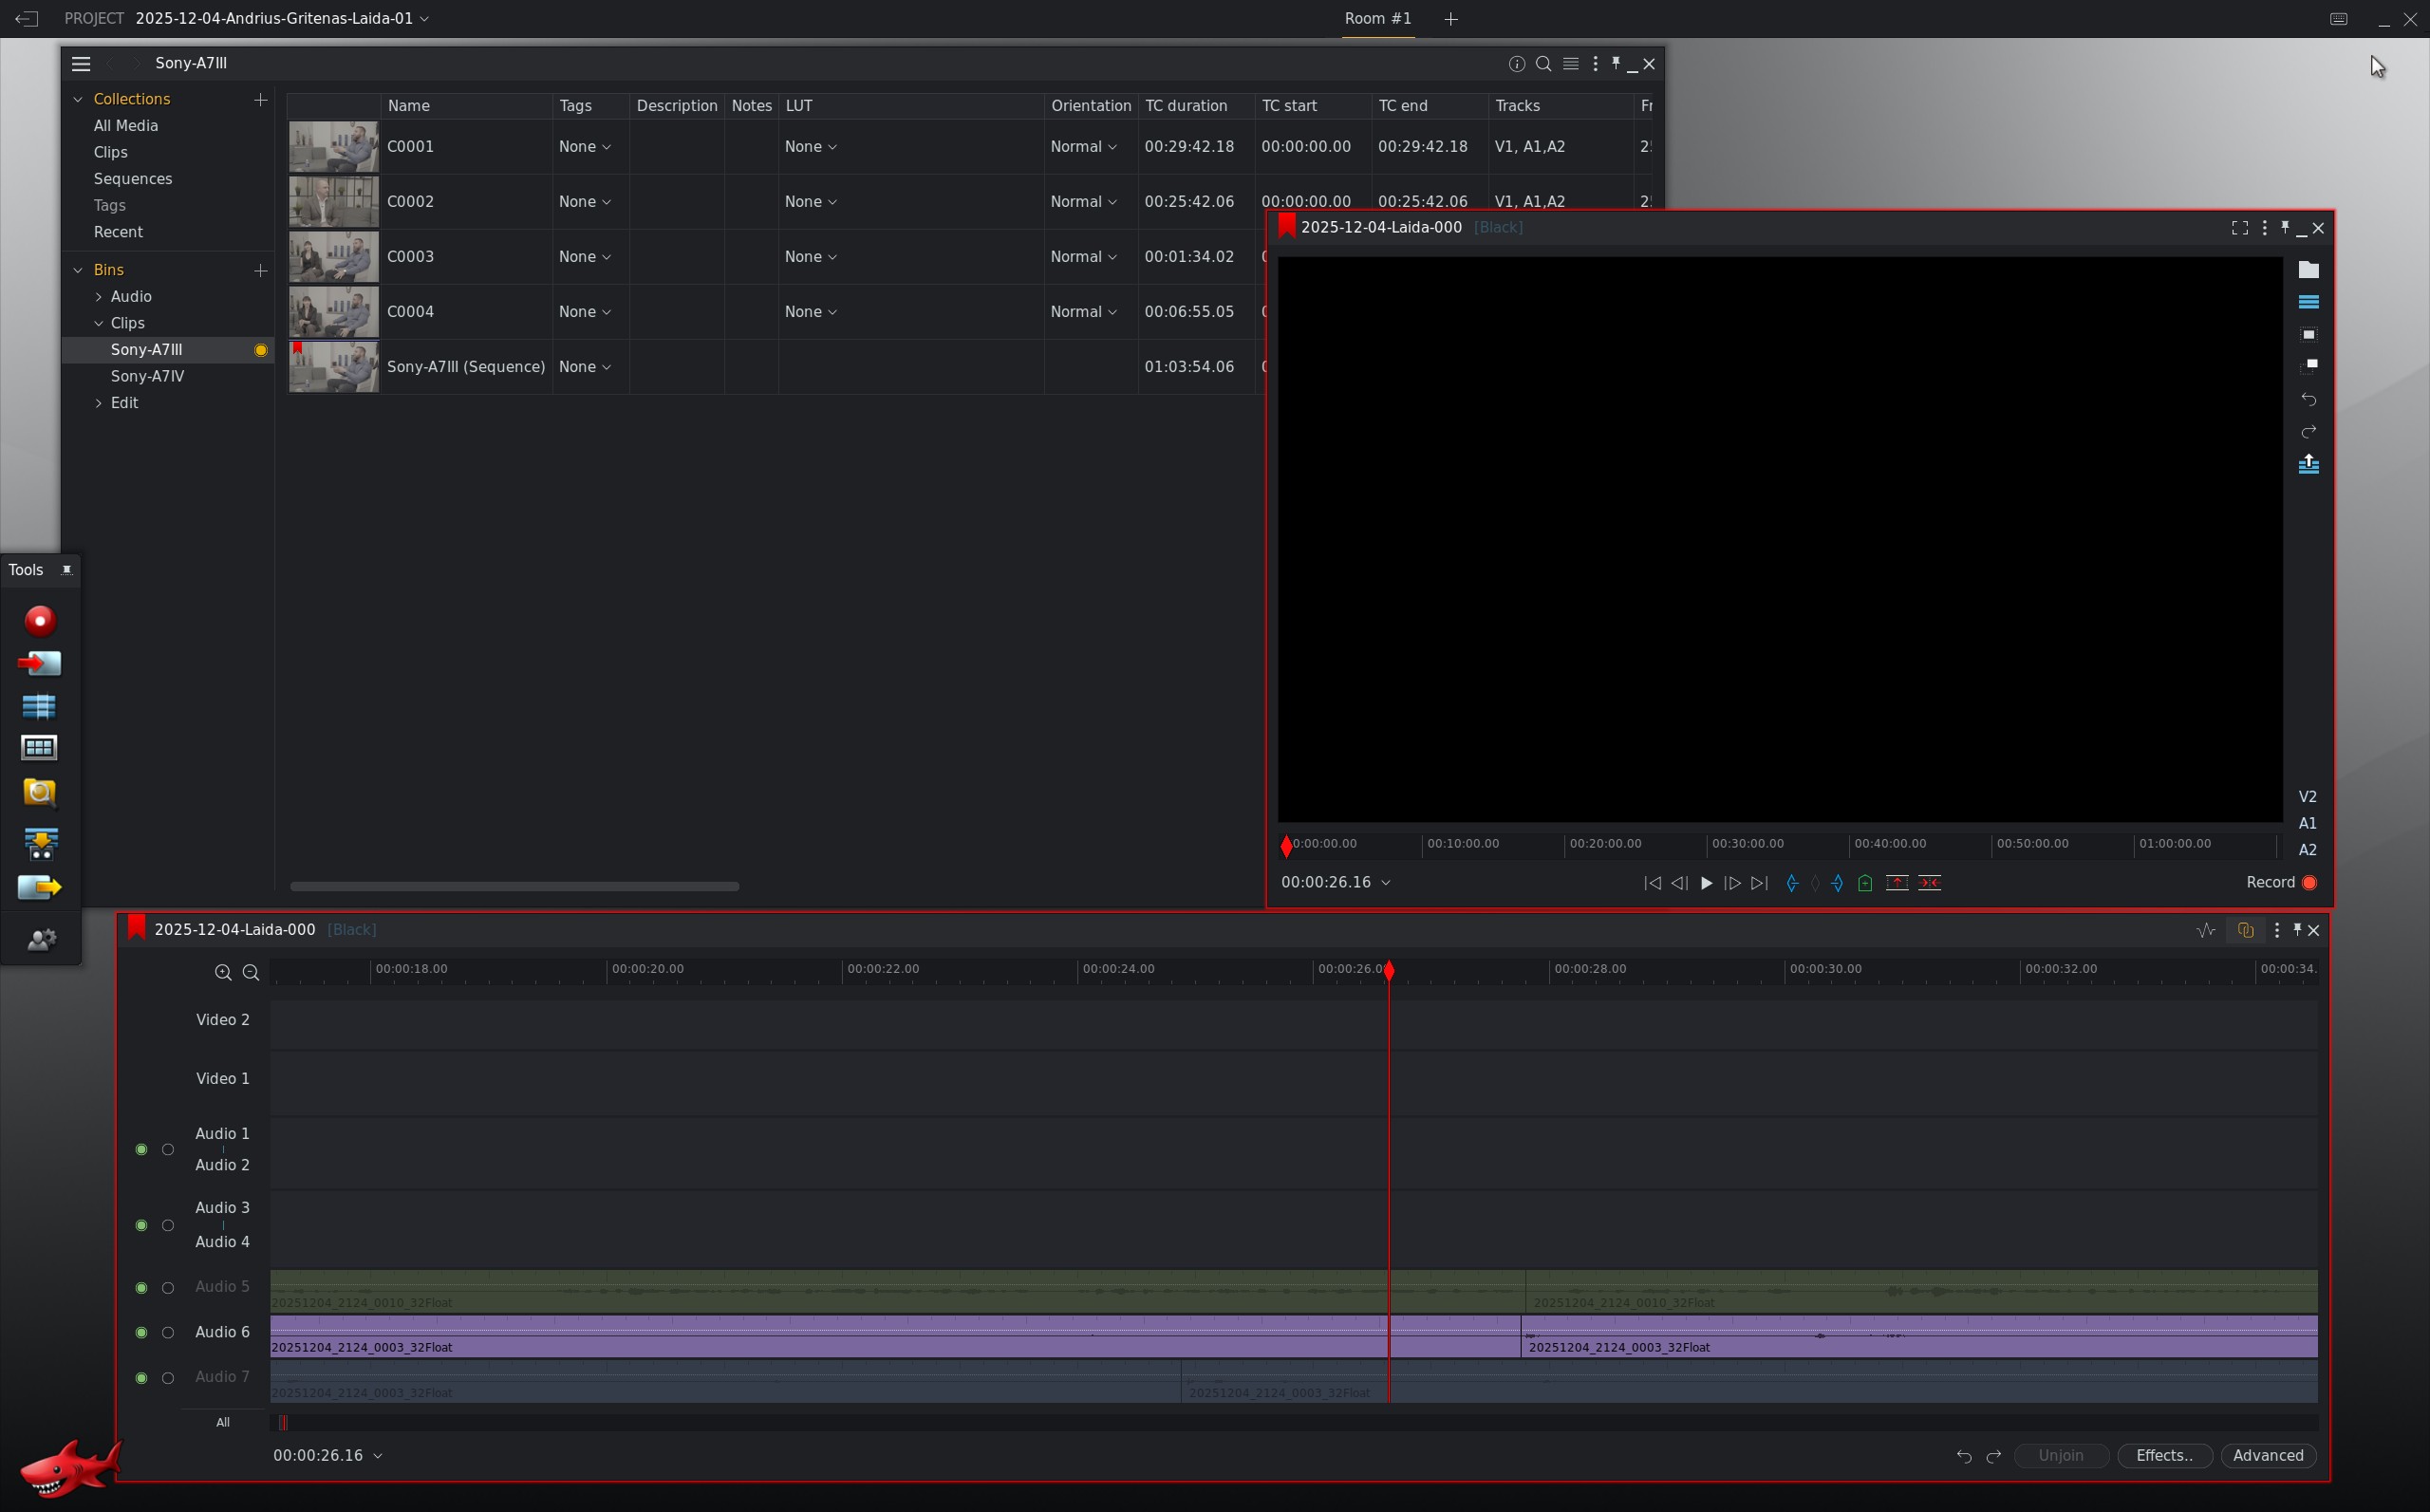Click the viewer scrub bar at 00:30:00.00
Image resolution: width=2430 pixels, height=1512 pixels.
coord(1708,845)
